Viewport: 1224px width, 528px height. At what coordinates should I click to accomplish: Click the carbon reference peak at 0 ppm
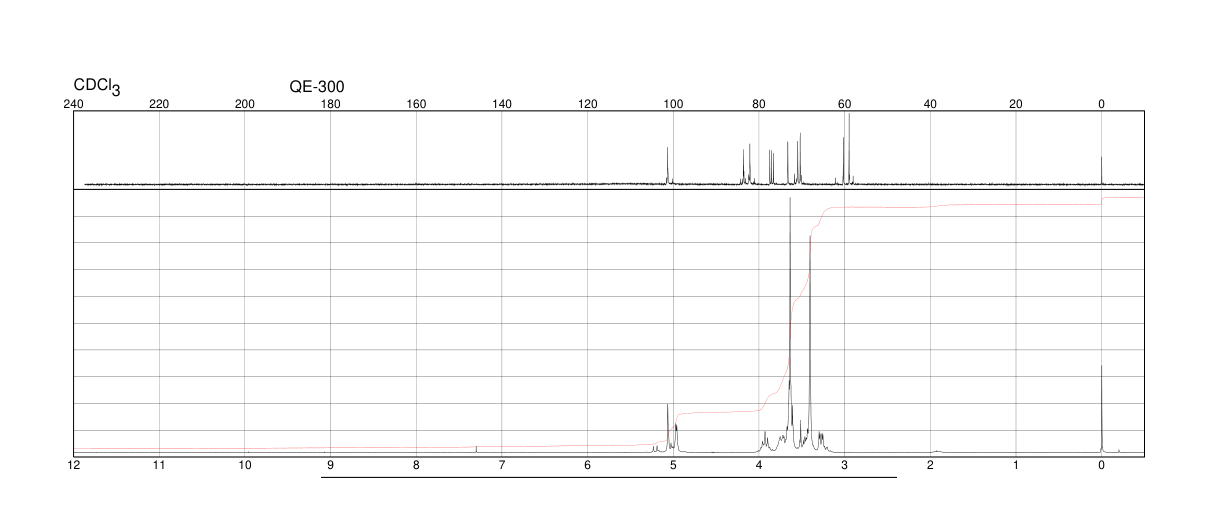click(x=1102, y=171)
